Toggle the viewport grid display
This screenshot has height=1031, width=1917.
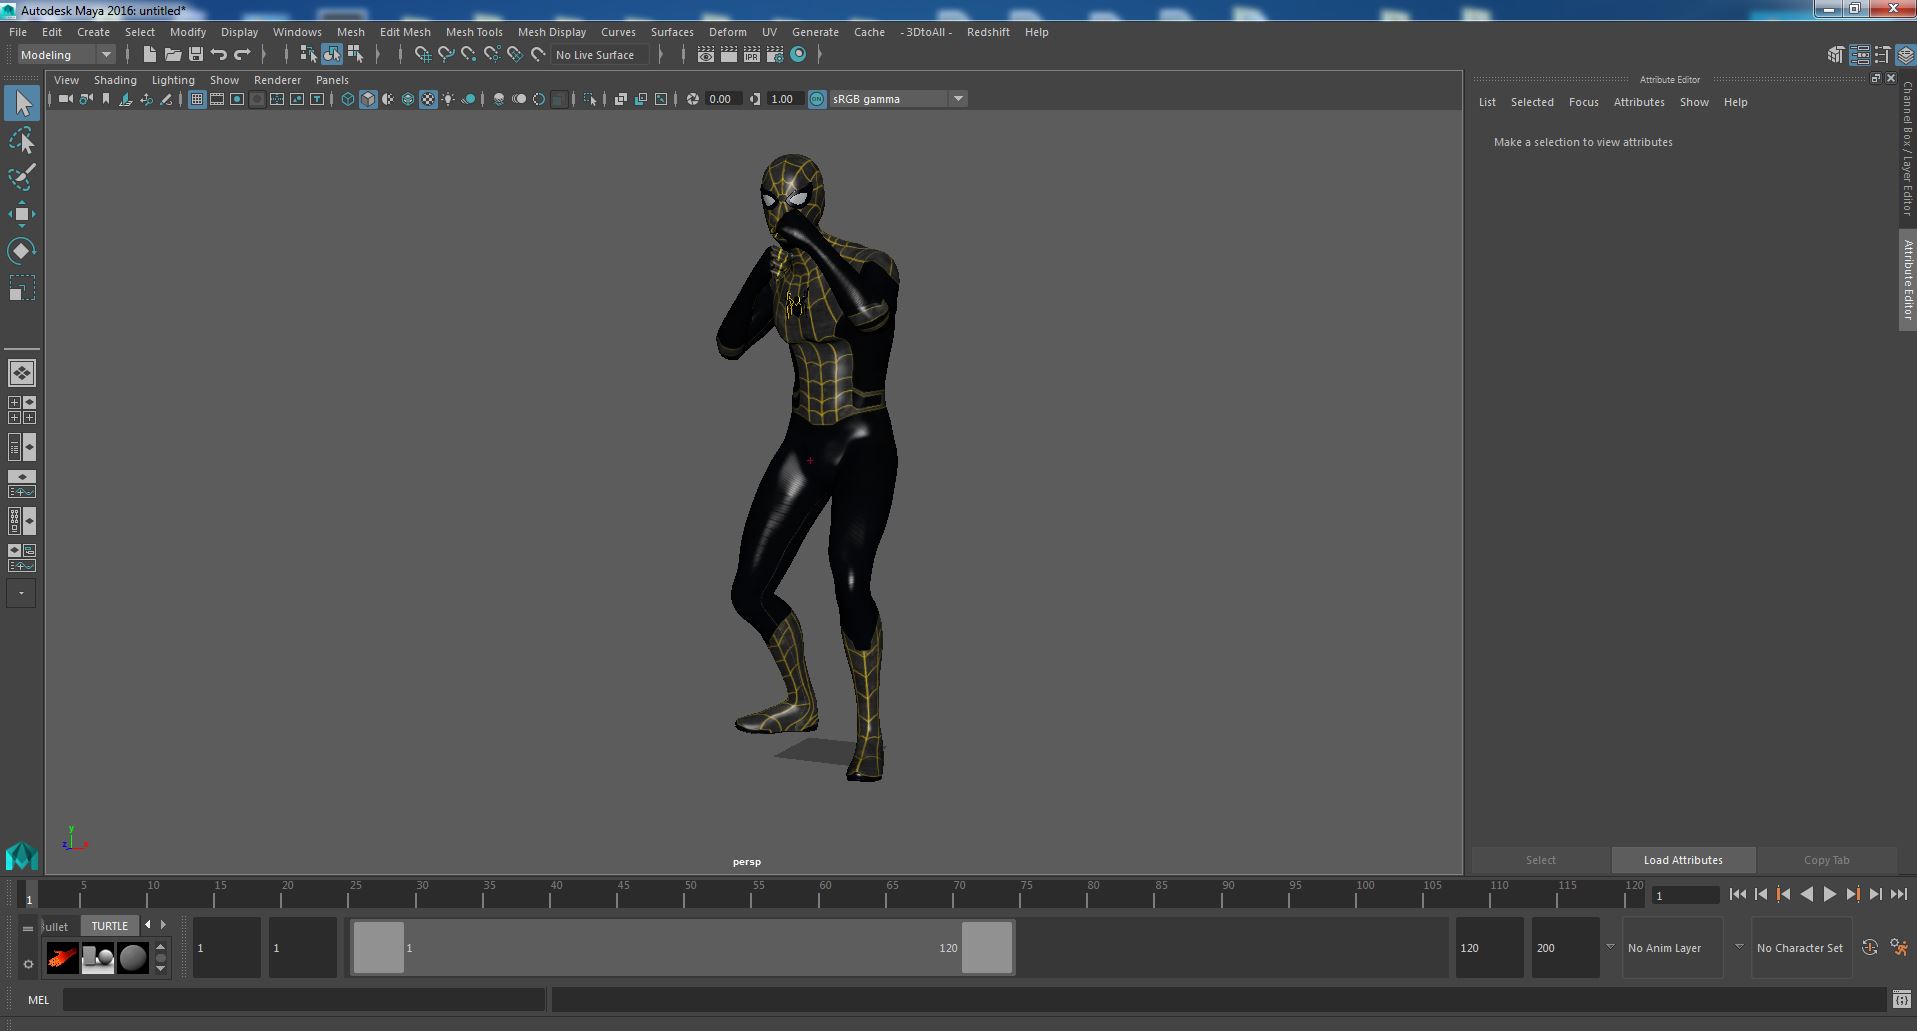click(x=197, y=99)
